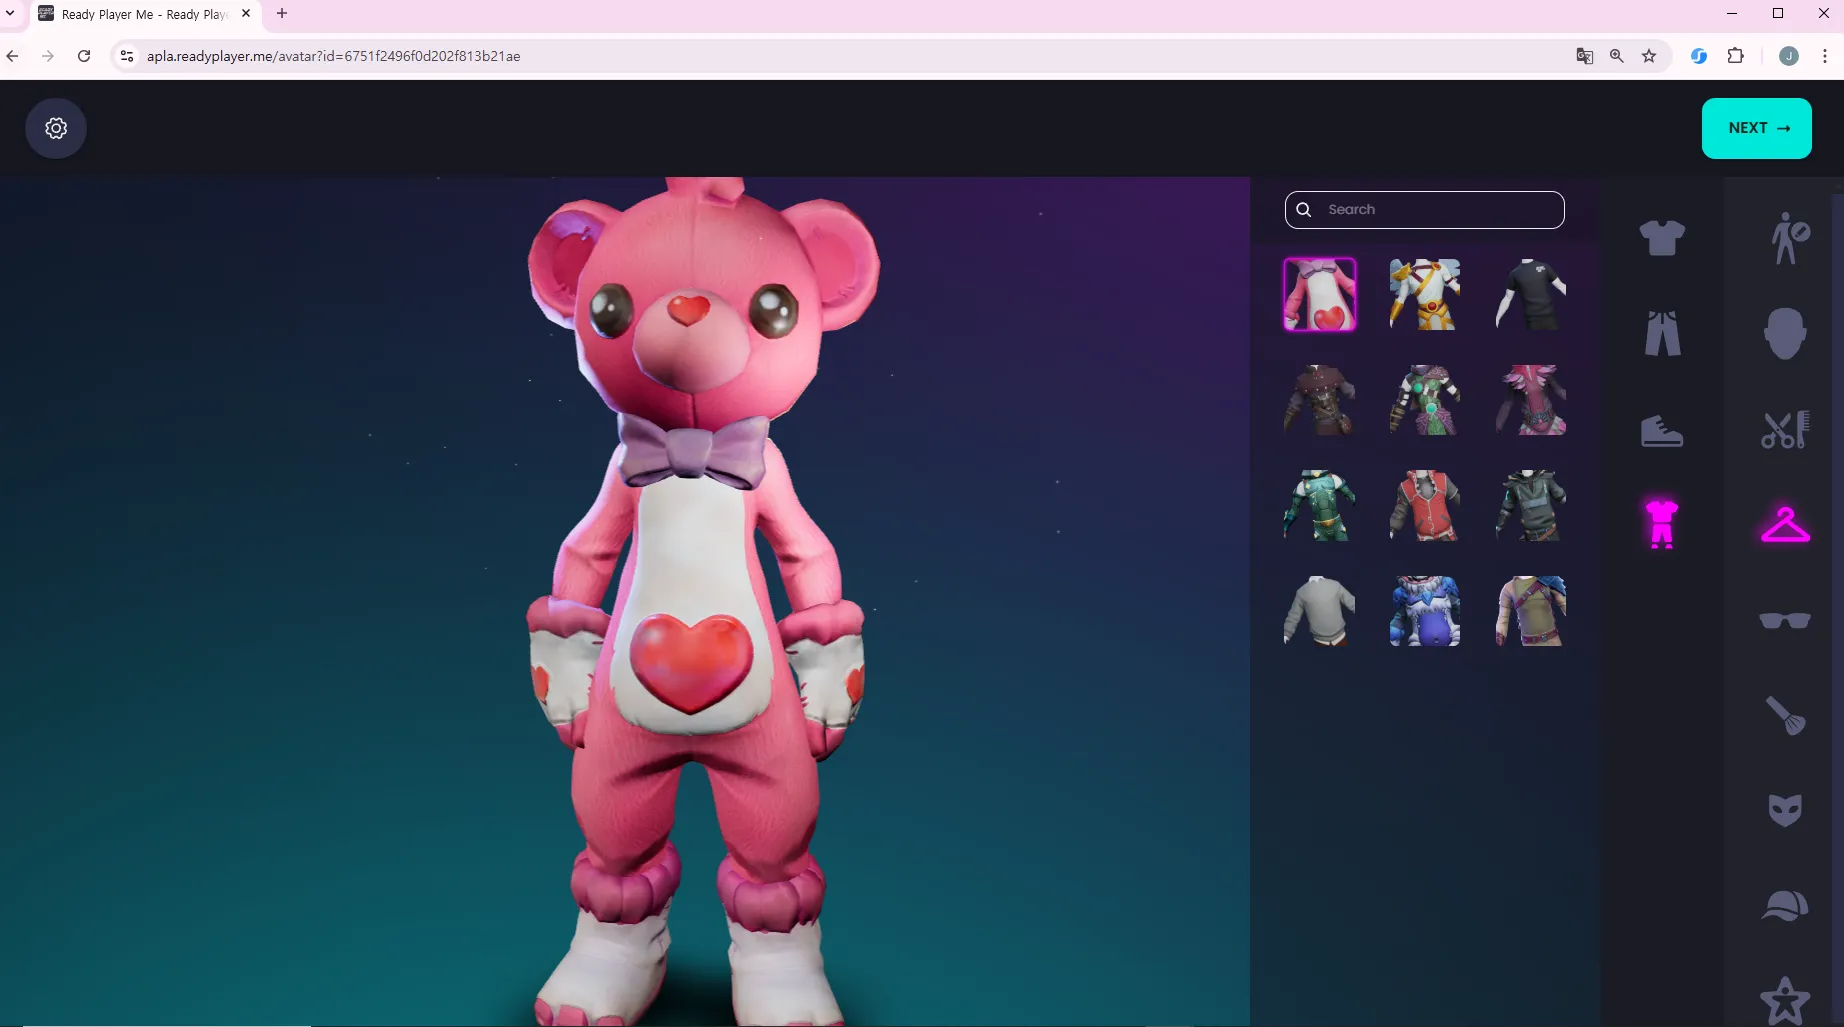Open the baseball cap headwear category
1844x1027 pixels.
coord(1785,905)
